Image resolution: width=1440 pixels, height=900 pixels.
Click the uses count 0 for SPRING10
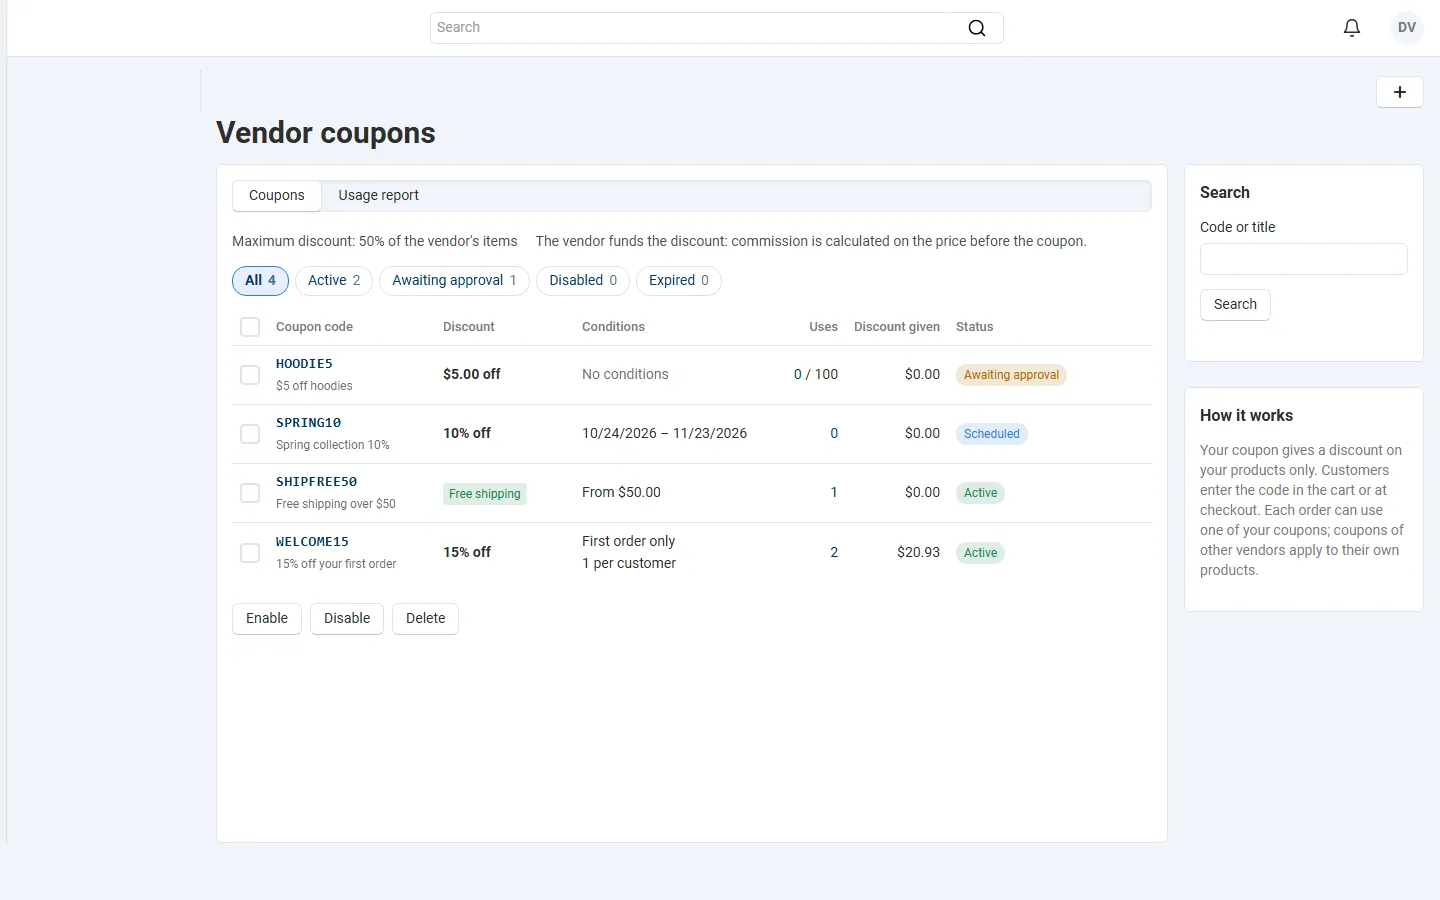coord(834,434)
